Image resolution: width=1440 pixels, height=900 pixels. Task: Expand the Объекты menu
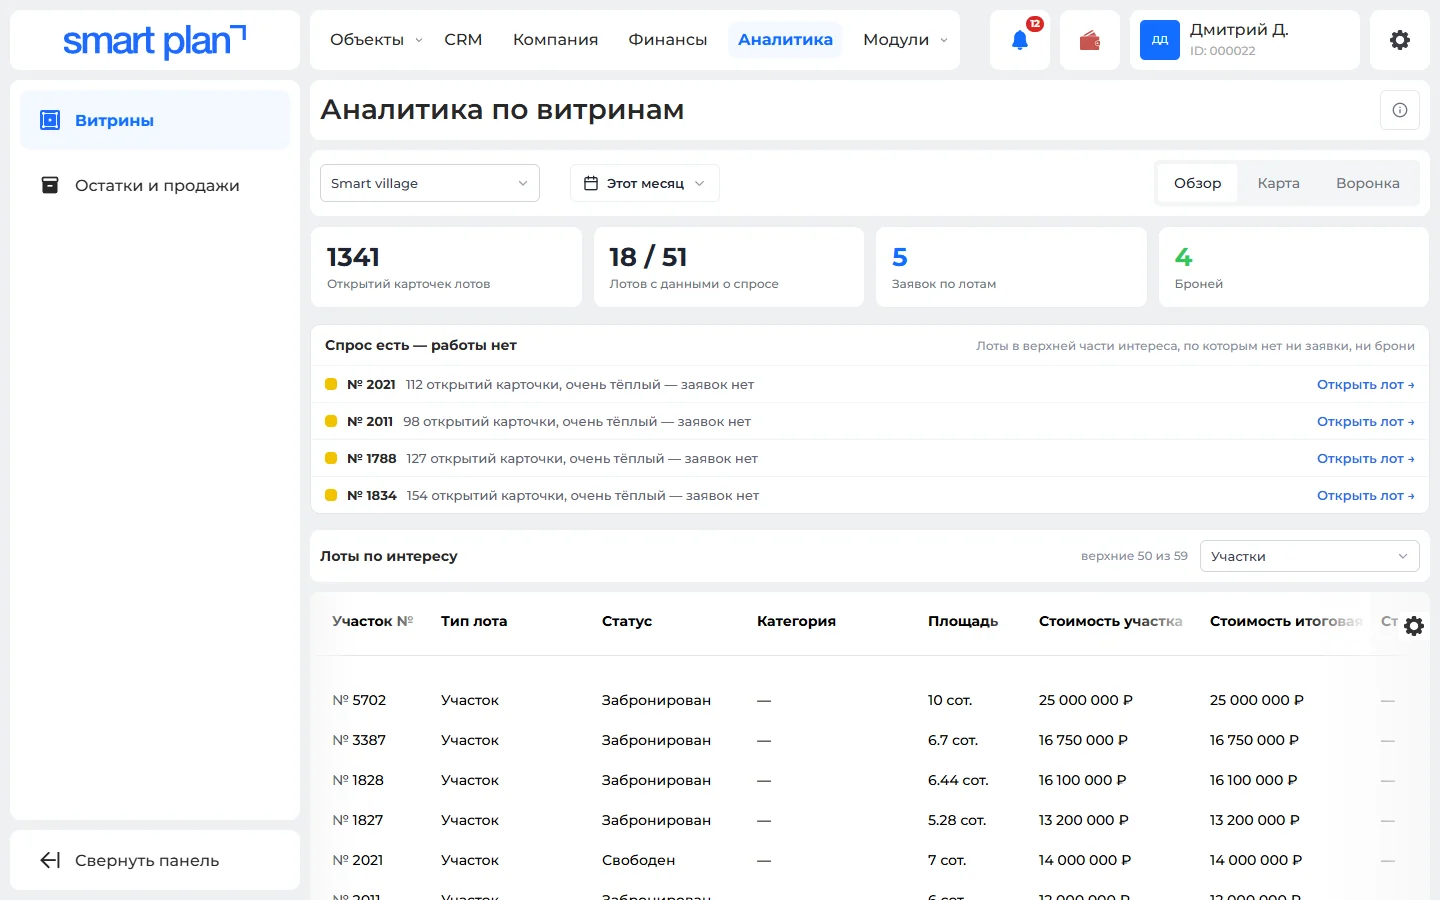(376, 40)
